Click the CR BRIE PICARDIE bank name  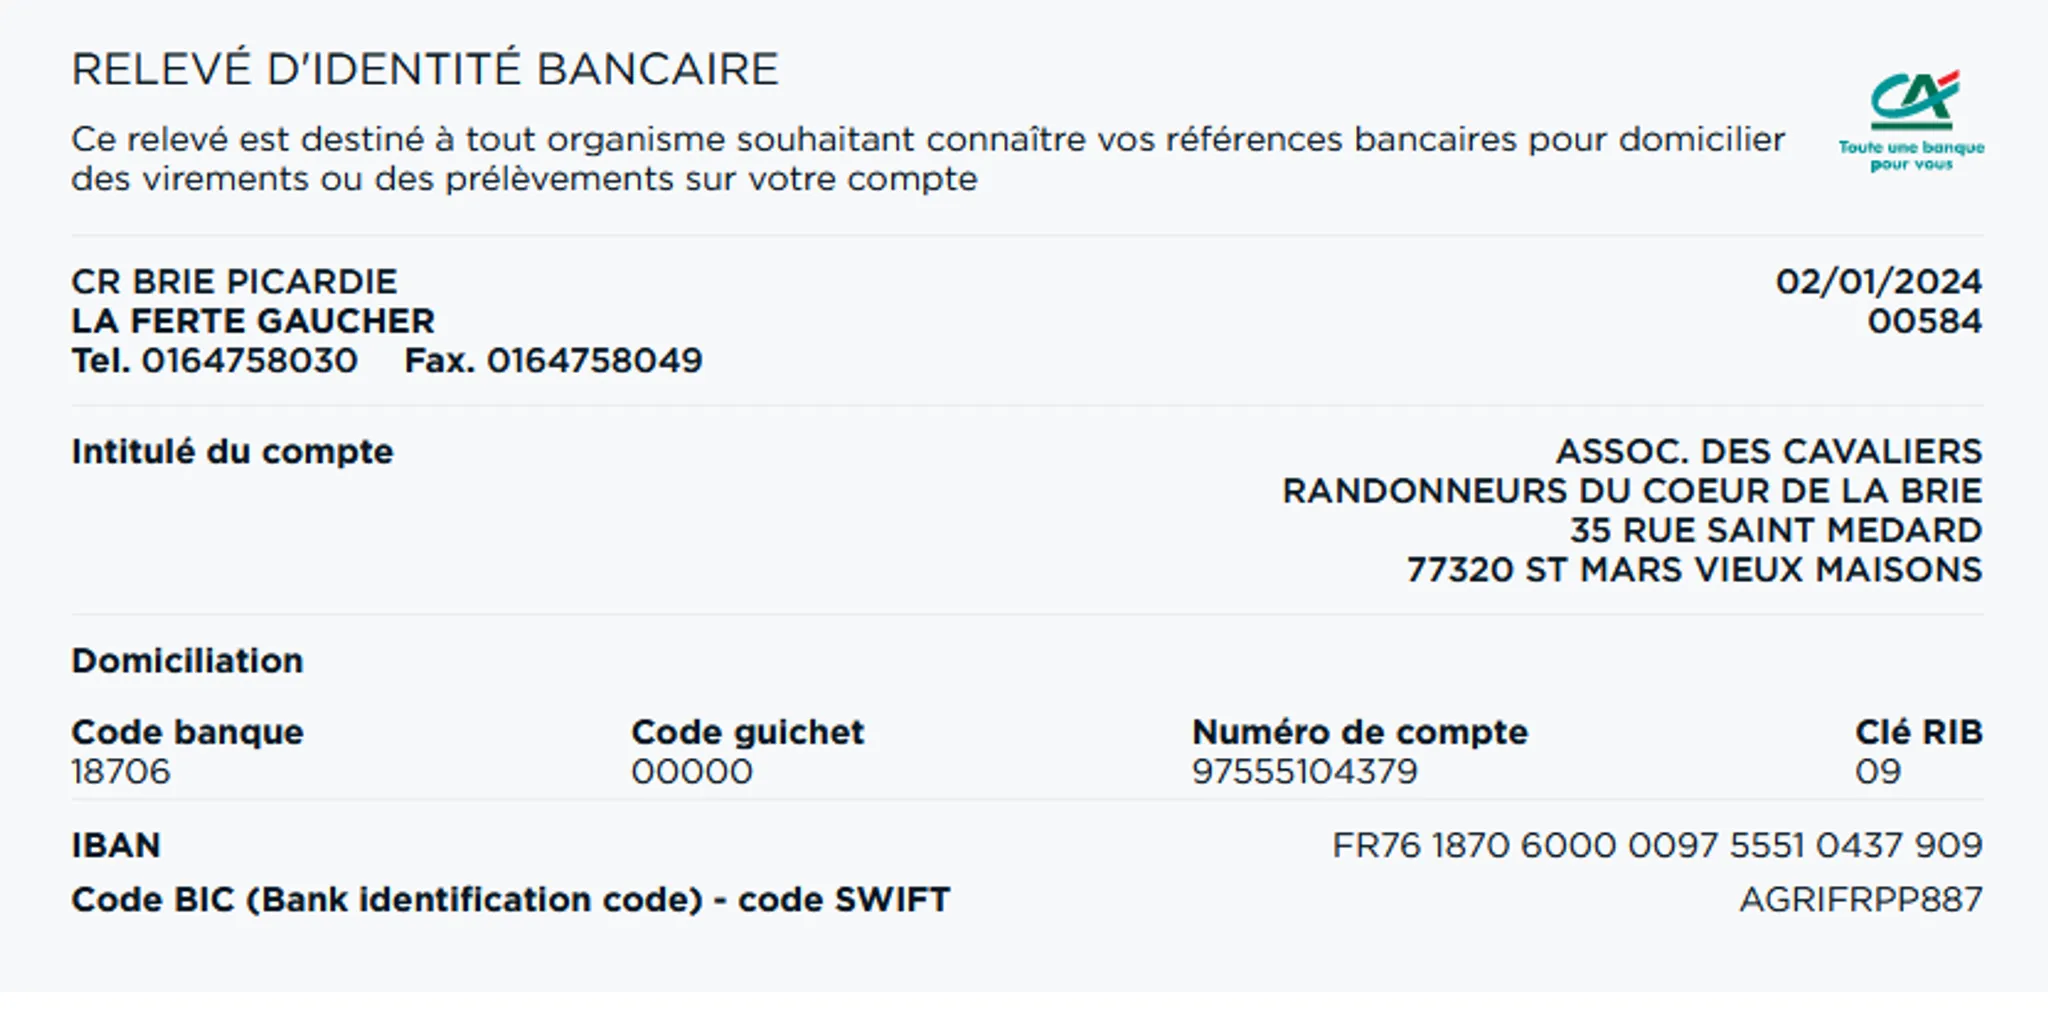point(234,282)
